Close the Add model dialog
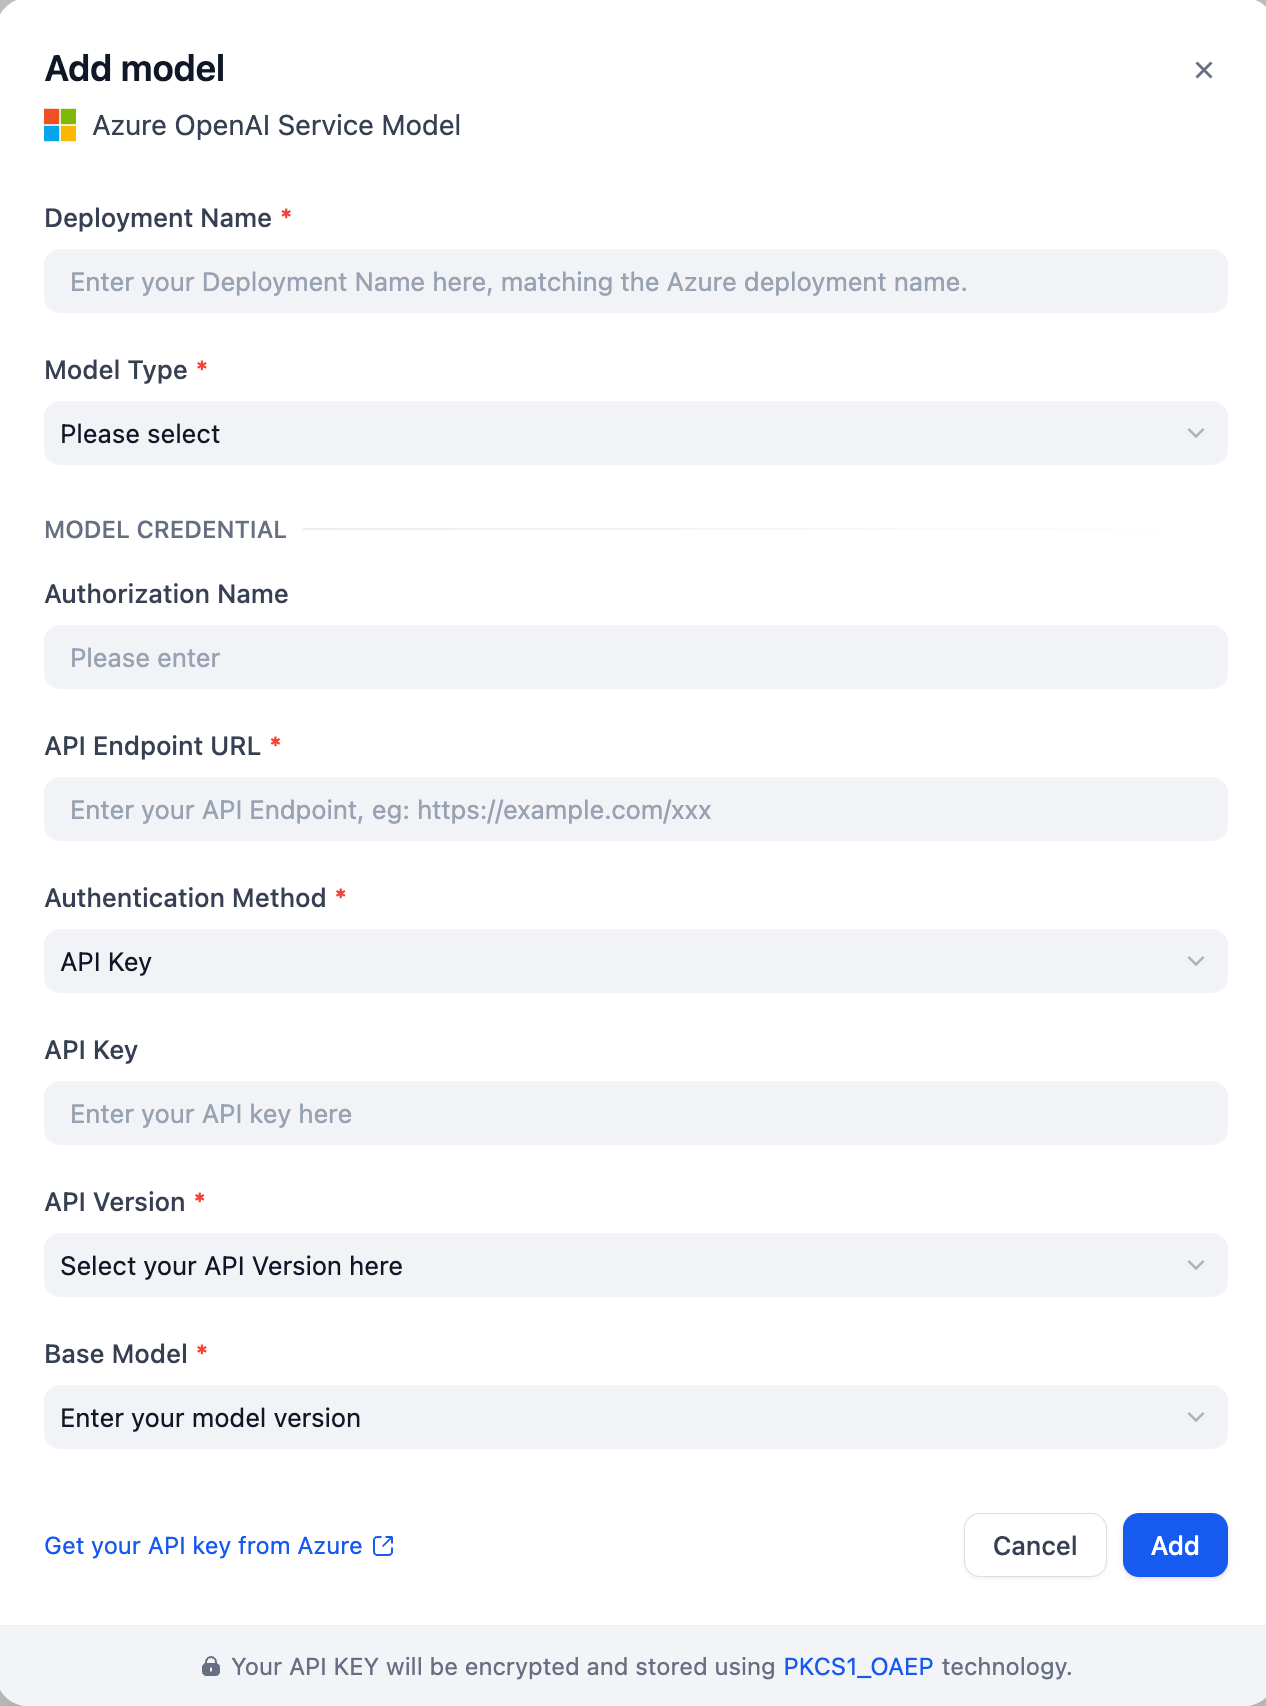 pos(1204,70)
